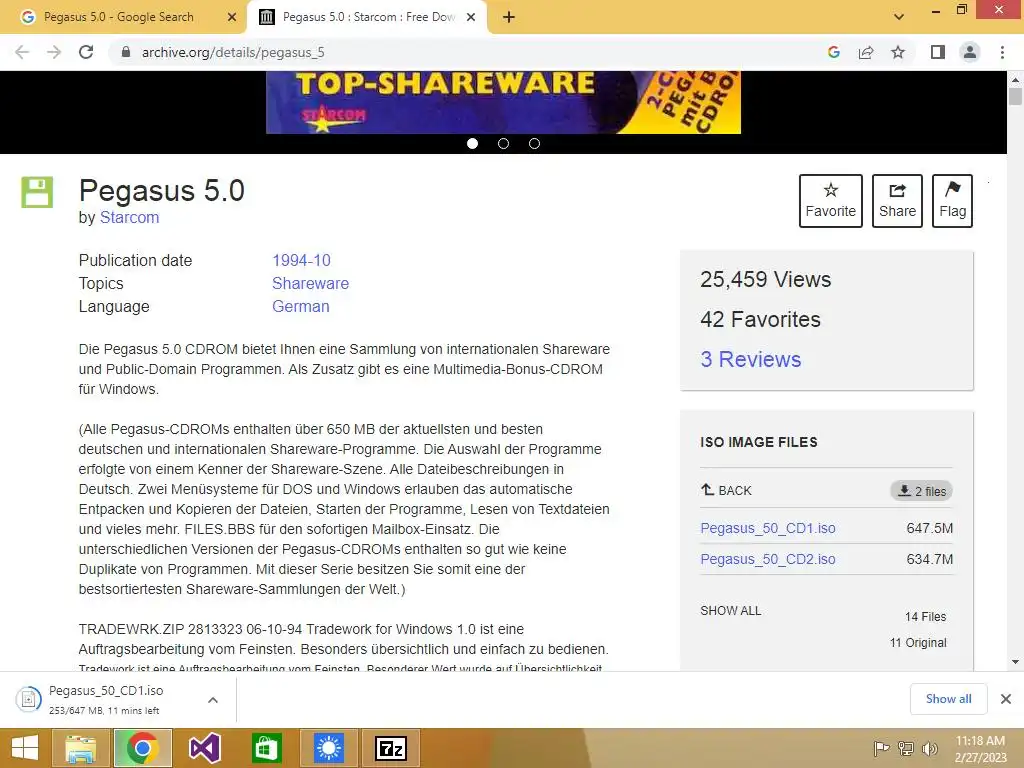1024x768 pixels.
Task: Click the Google icon in address bar
Action: (834, 52)
